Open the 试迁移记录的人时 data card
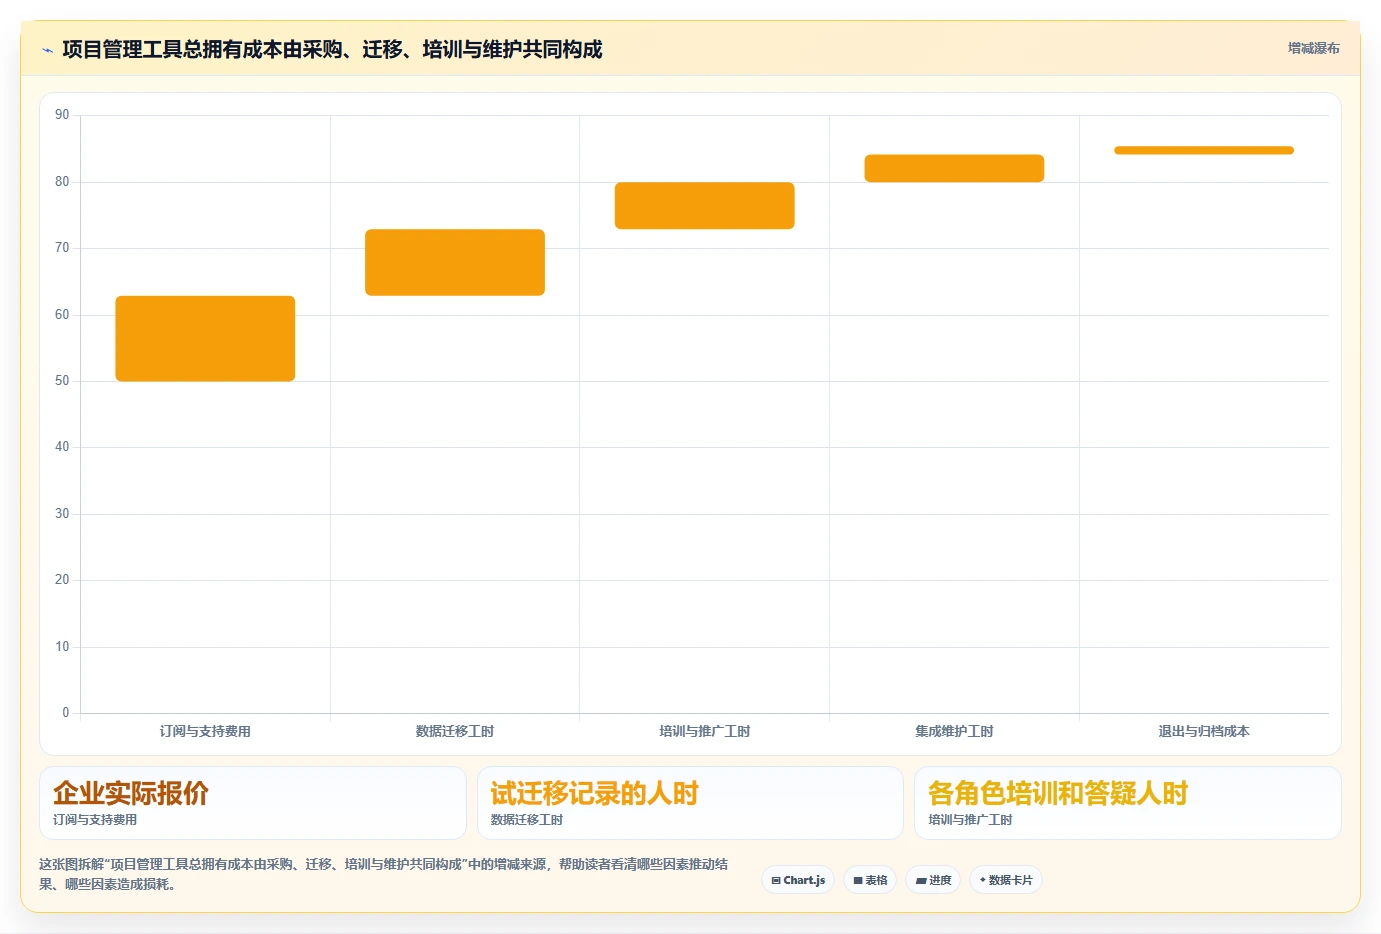Screen dimensions: 1381x934 (690, 803)
